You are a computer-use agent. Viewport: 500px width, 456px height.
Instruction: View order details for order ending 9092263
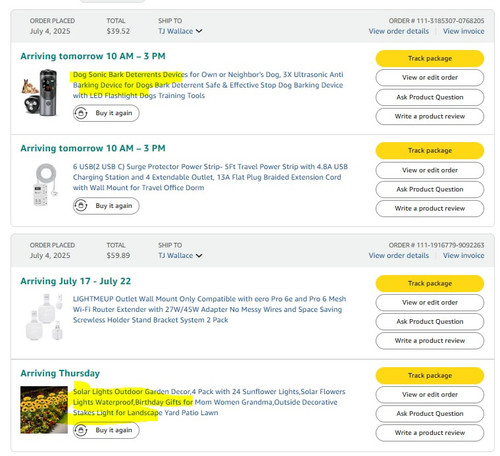click(x=399, y=256)
